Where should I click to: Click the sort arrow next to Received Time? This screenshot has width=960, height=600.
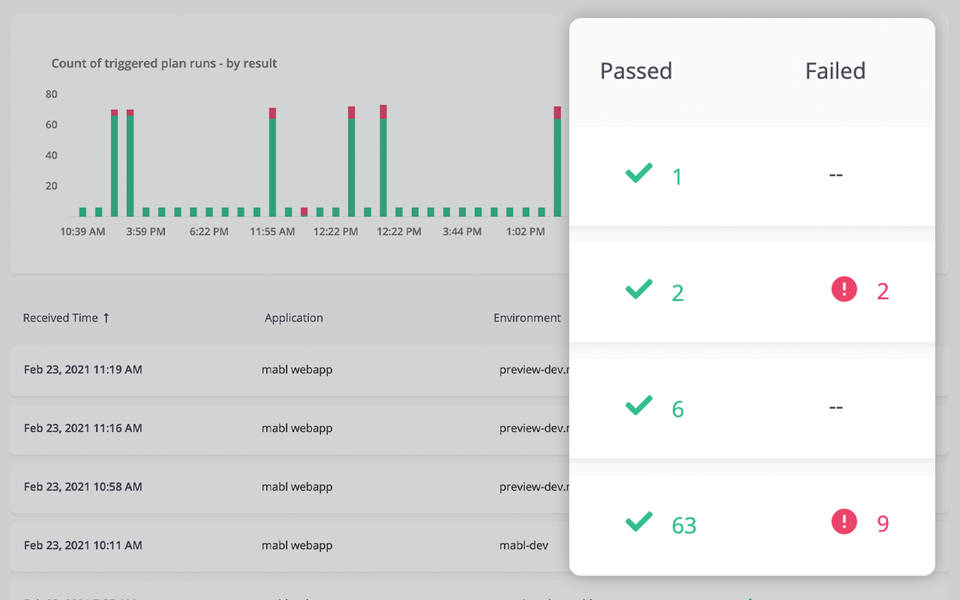pyautogui.click(x=107, y=318)
